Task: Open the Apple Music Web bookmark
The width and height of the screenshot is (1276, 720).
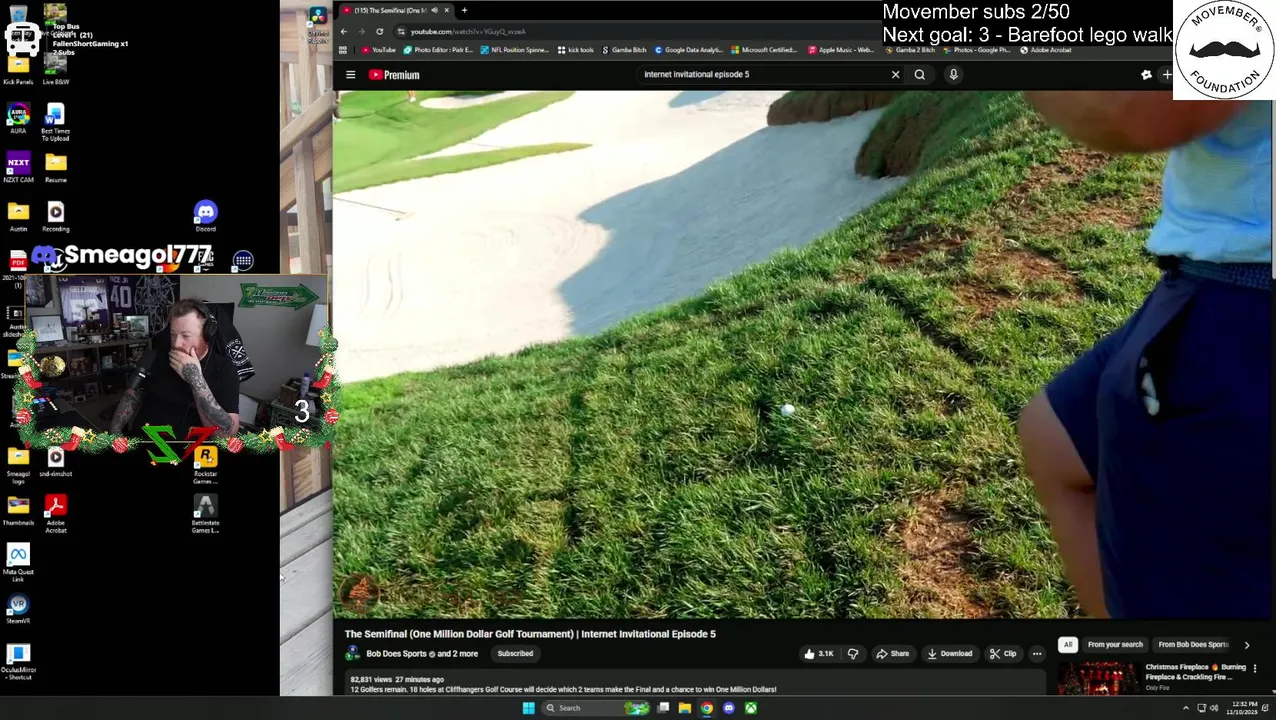Action: click(x=841, y=50)
